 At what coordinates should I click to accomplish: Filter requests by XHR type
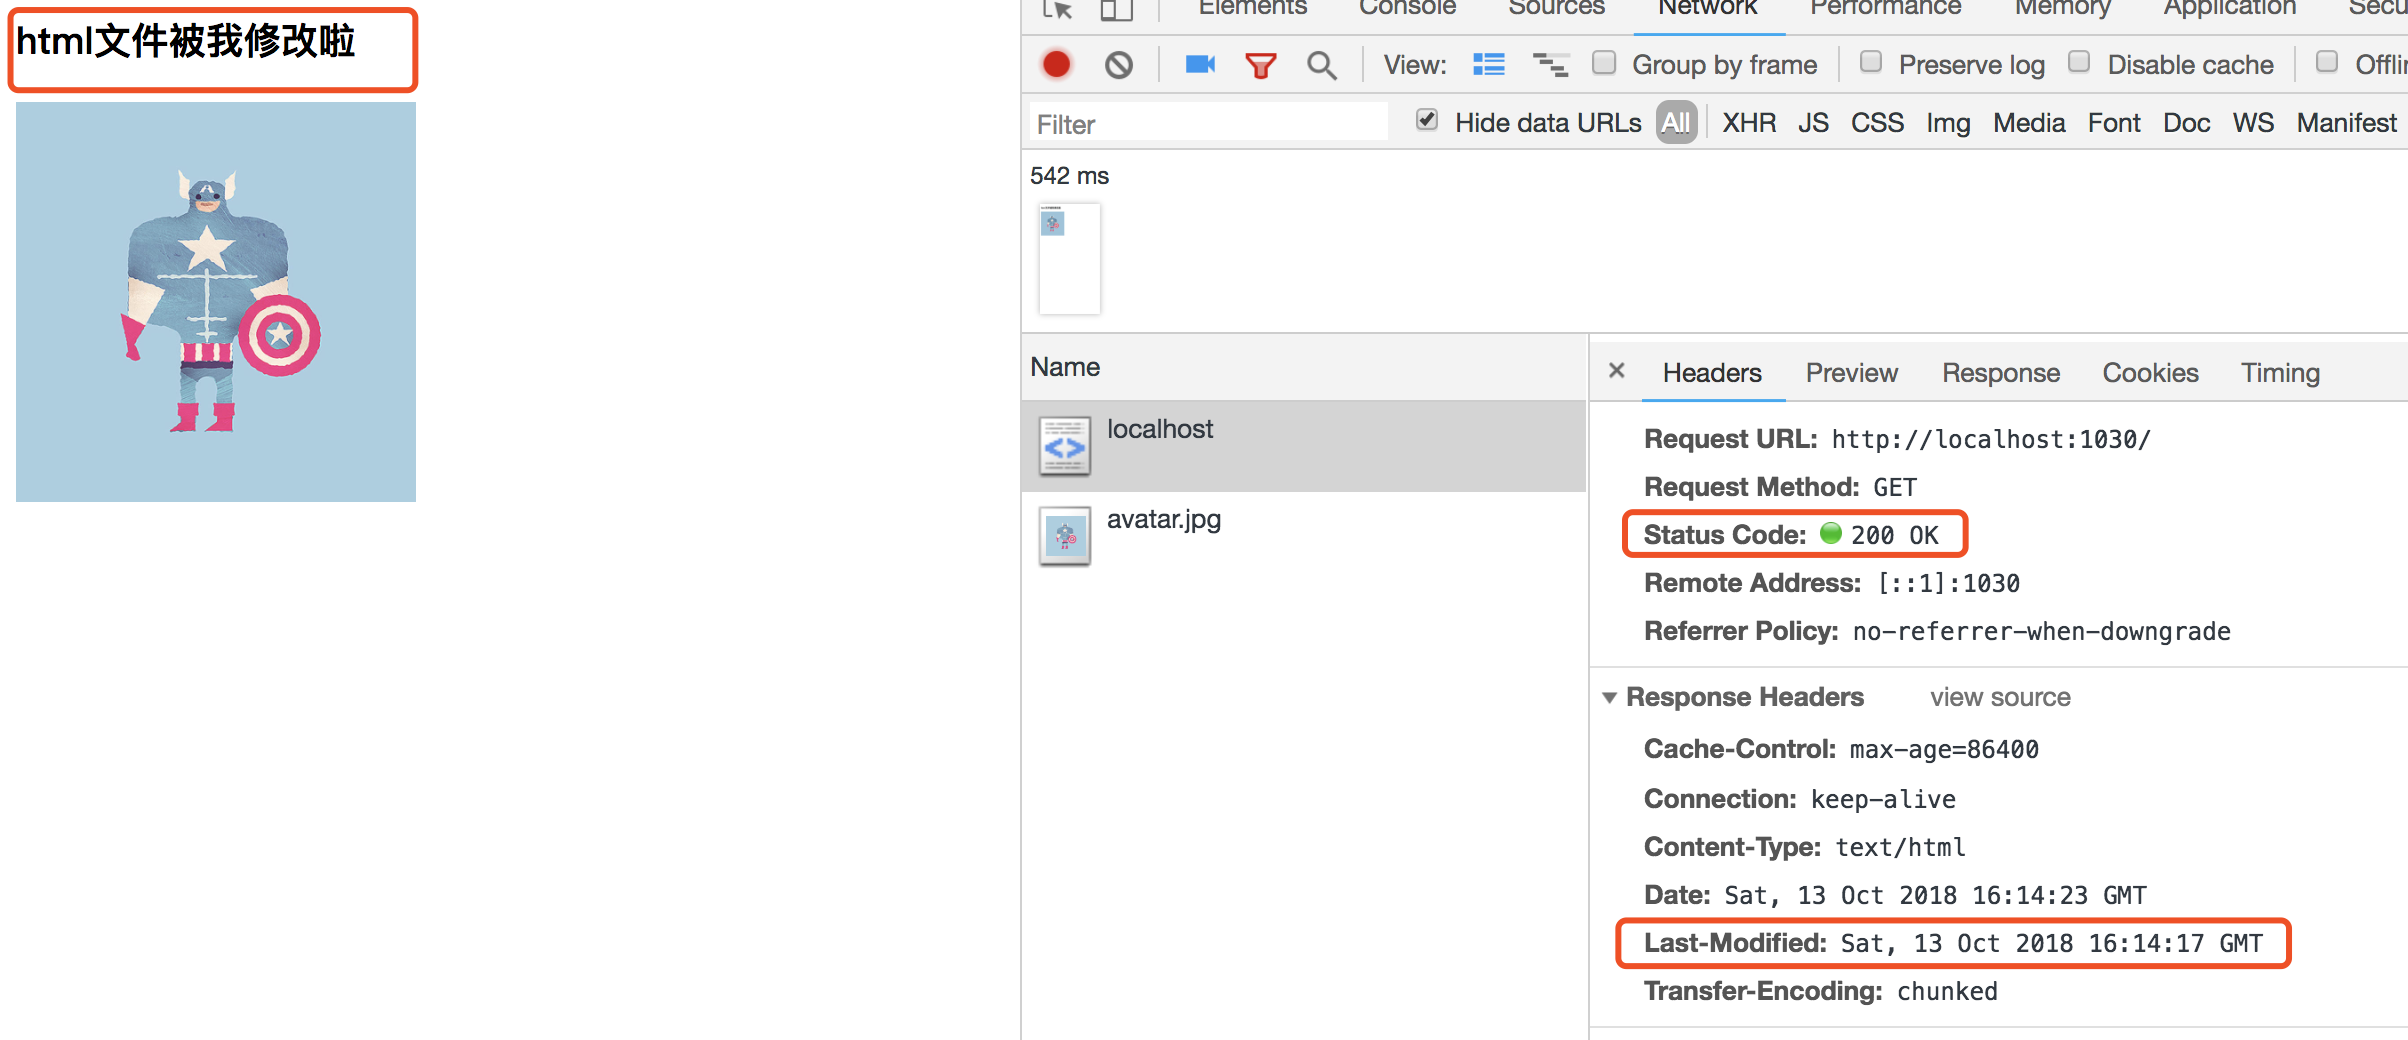1748,123
